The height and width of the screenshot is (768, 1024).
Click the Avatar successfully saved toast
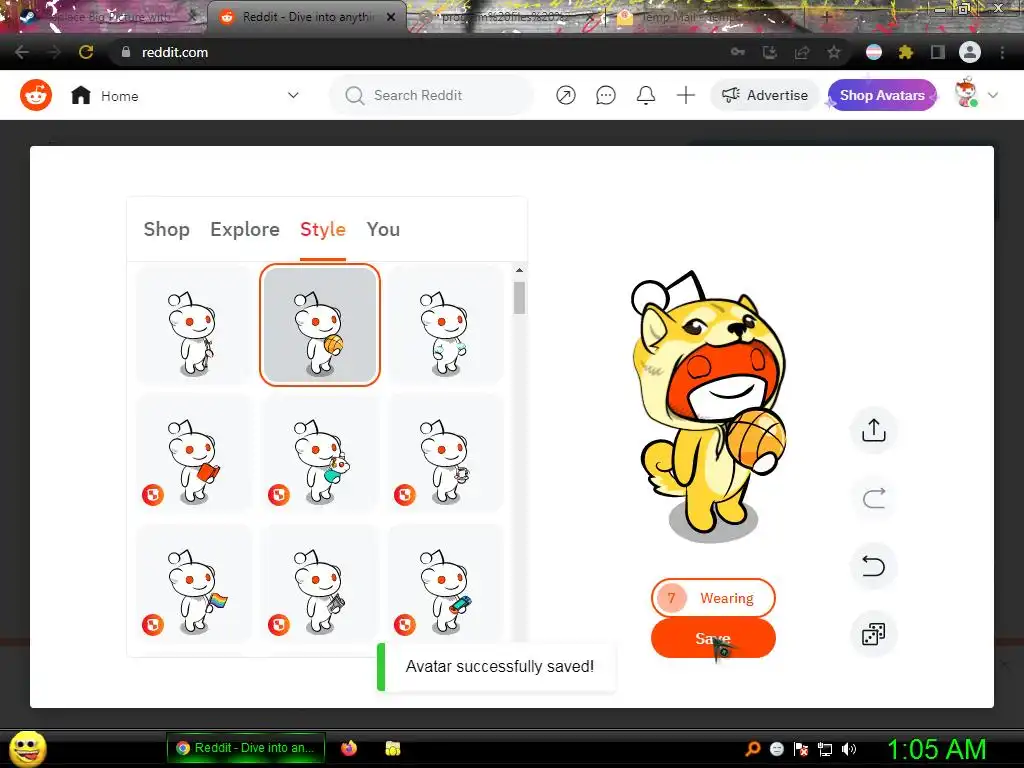pyautogui.click(x=497, y=666)
